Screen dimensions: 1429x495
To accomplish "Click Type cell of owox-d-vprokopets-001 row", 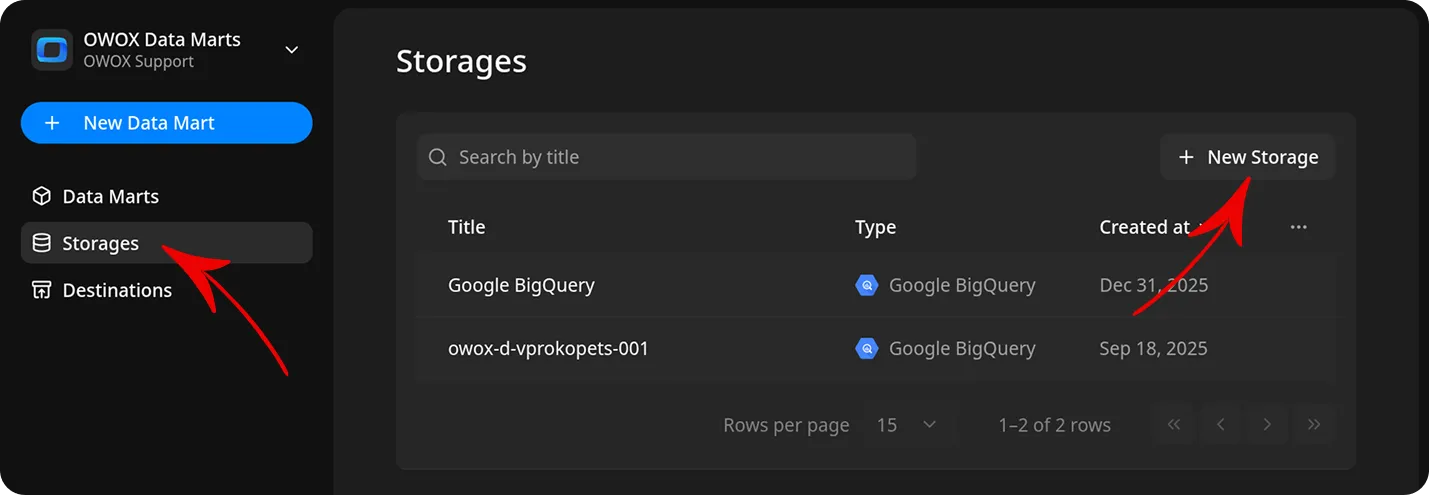I will [x=945, y=349].
